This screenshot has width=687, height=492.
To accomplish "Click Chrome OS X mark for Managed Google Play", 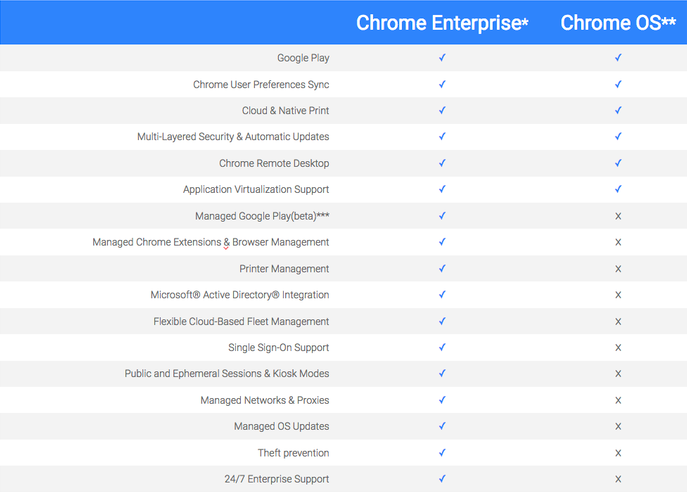I will [x=618, y=216].
